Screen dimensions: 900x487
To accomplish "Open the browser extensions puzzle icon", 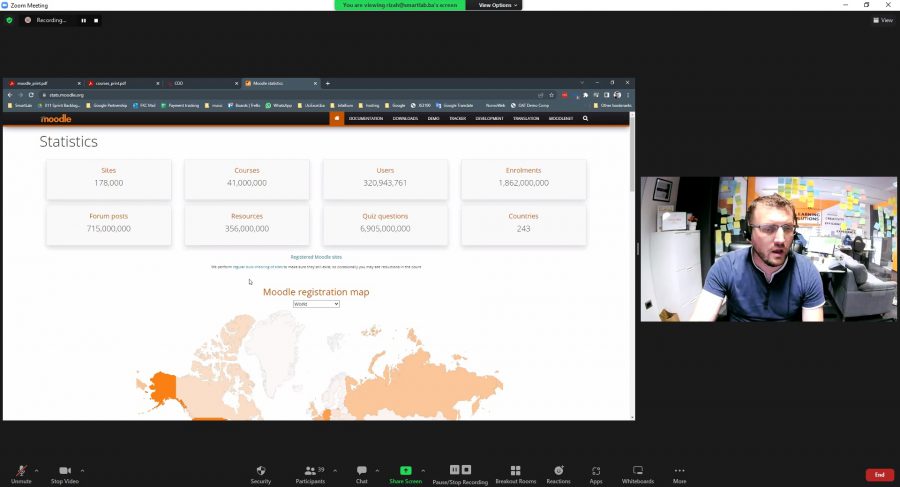I will click(585, 95).
